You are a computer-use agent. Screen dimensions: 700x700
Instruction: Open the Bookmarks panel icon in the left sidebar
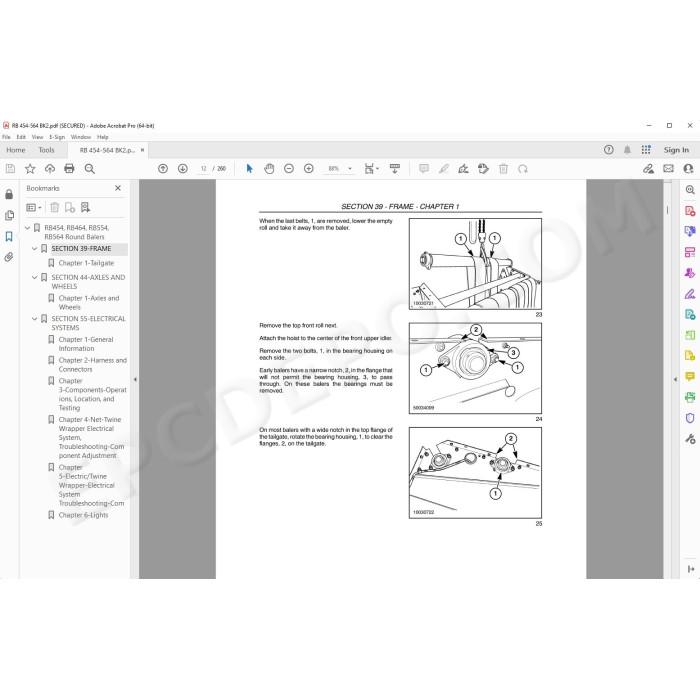(x=9, y=236)
